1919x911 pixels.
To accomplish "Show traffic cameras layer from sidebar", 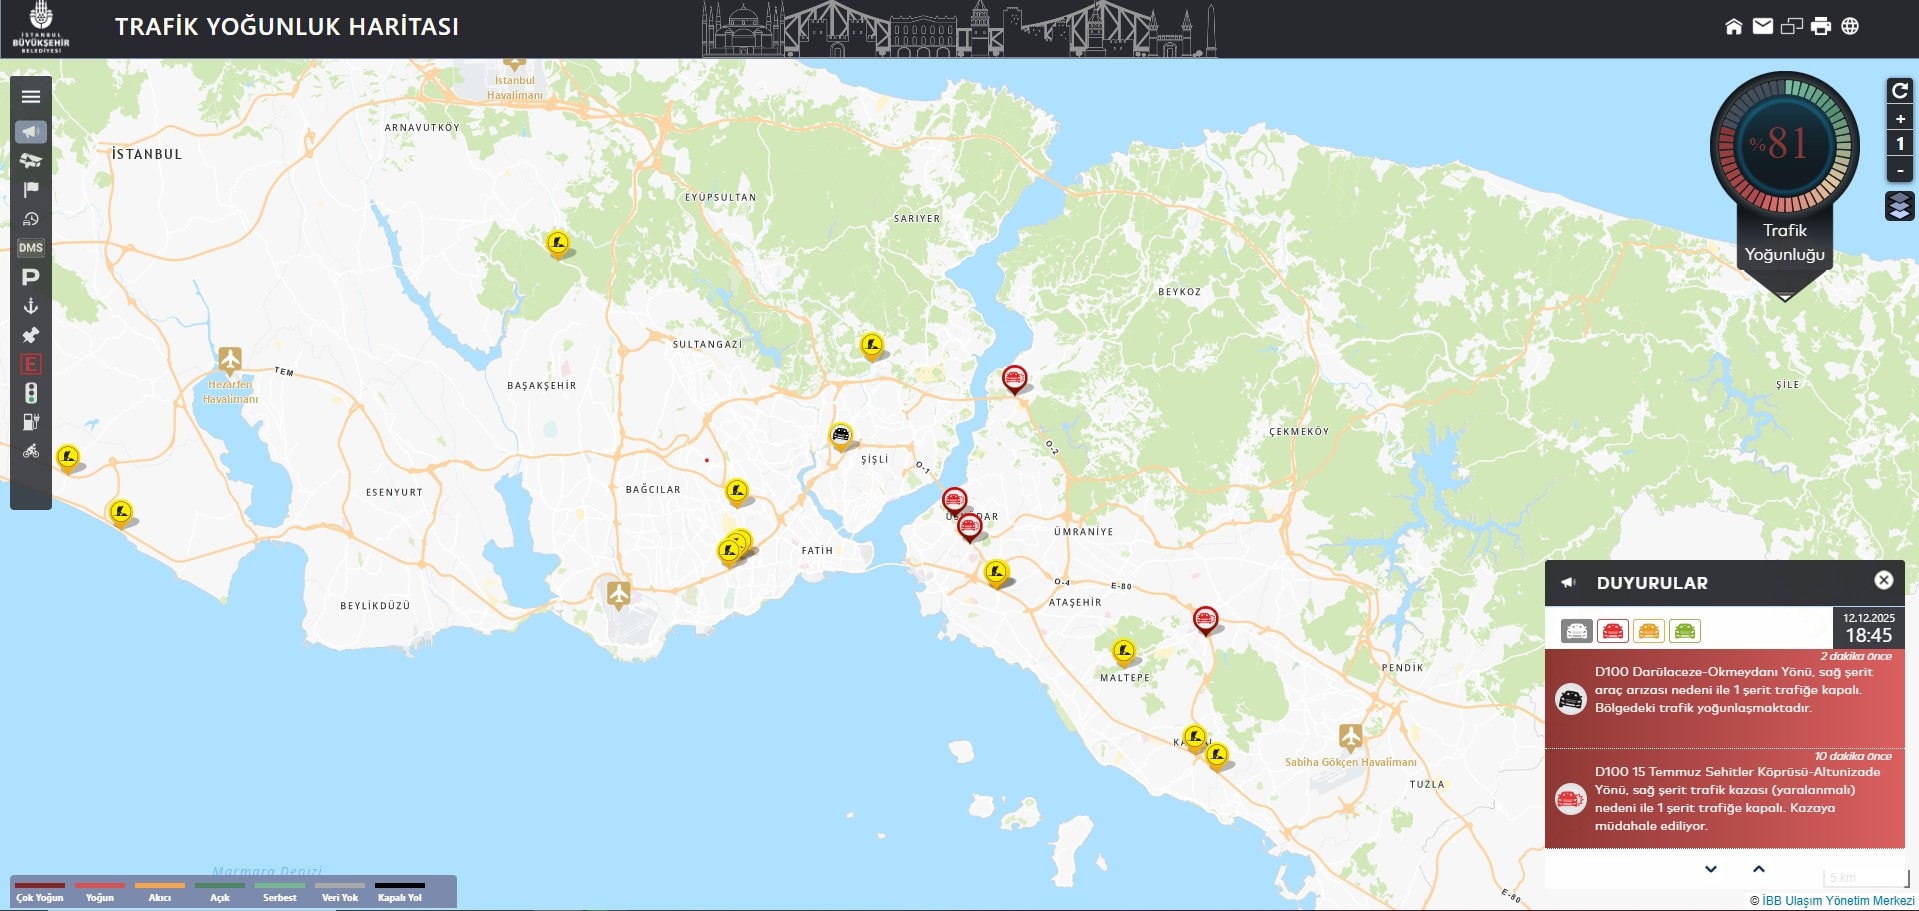I will 31,161.
